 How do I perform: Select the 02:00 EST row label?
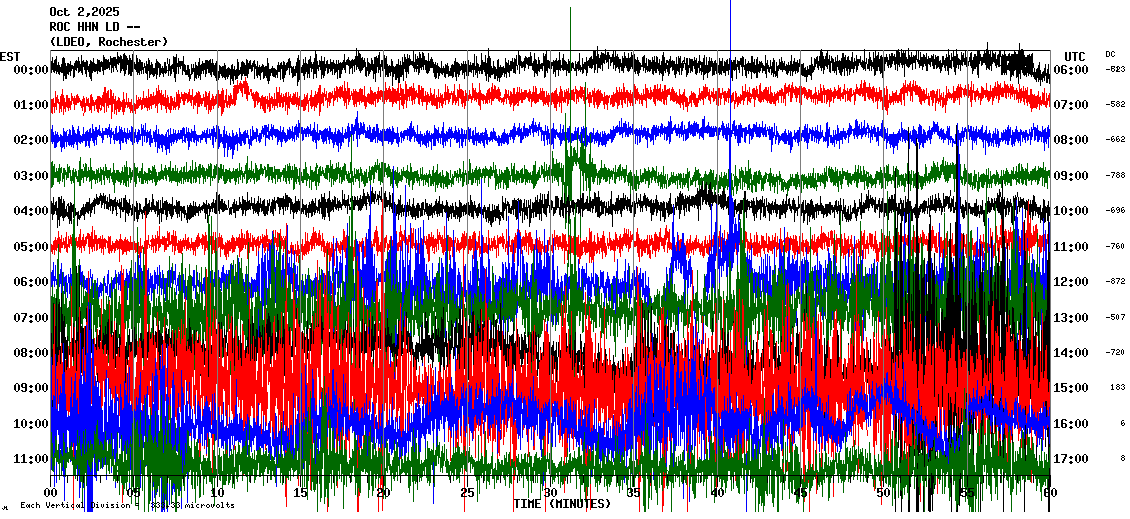tap(31, 140)
